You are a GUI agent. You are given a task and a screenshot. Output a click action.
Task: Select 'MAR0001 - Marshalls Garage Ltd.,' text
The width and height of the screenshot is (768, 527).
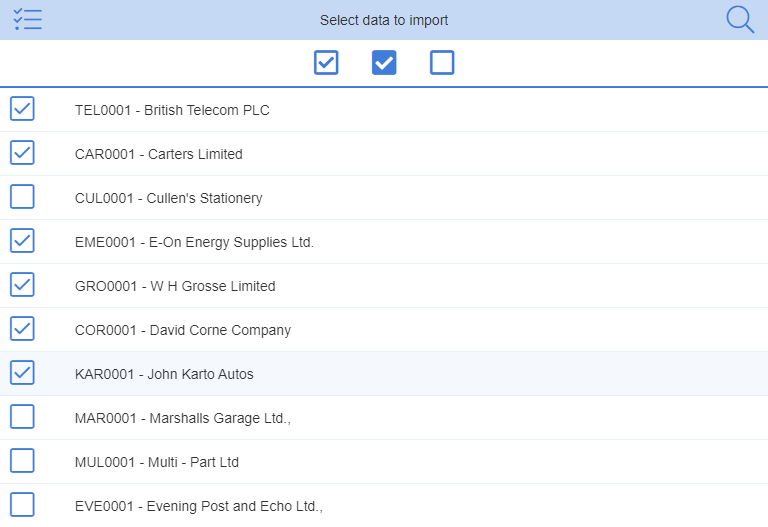[183, 418]
